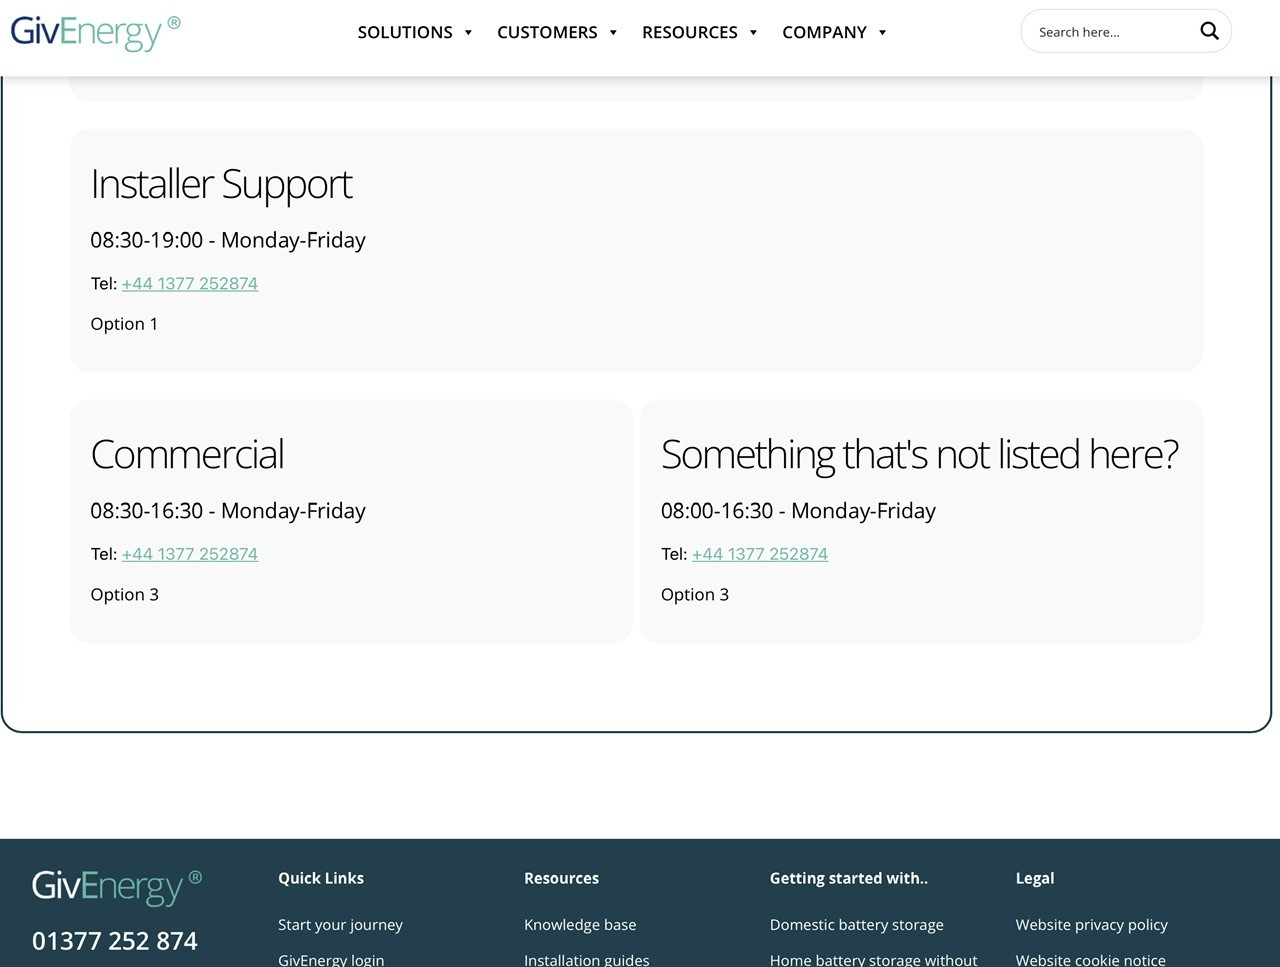Image resolution: width=1280 pixels, height=967 pixels.
Task: Open the SOLUTIONS menu item
Action: tap(405, 32)
